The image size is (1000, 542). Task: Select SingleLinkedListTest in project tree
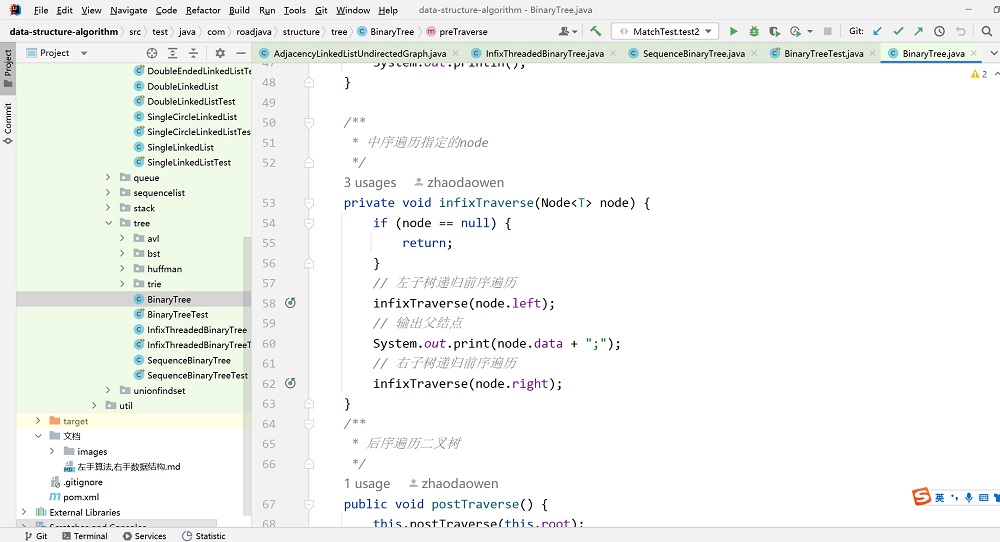tap(189, 162)
